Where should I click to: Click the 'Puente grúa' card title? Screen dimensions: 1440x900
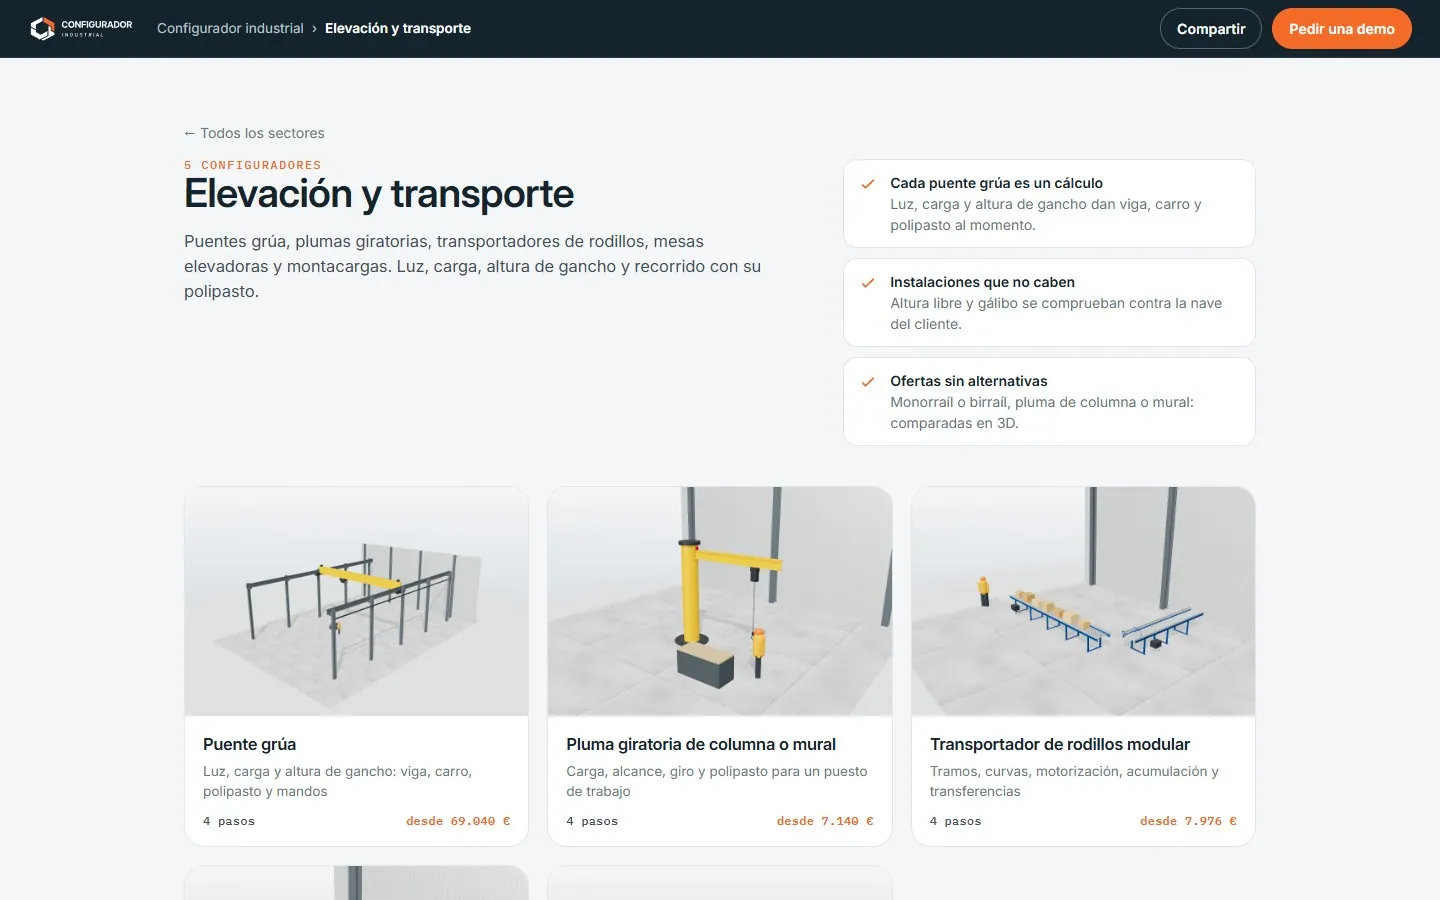pos(250,744)
